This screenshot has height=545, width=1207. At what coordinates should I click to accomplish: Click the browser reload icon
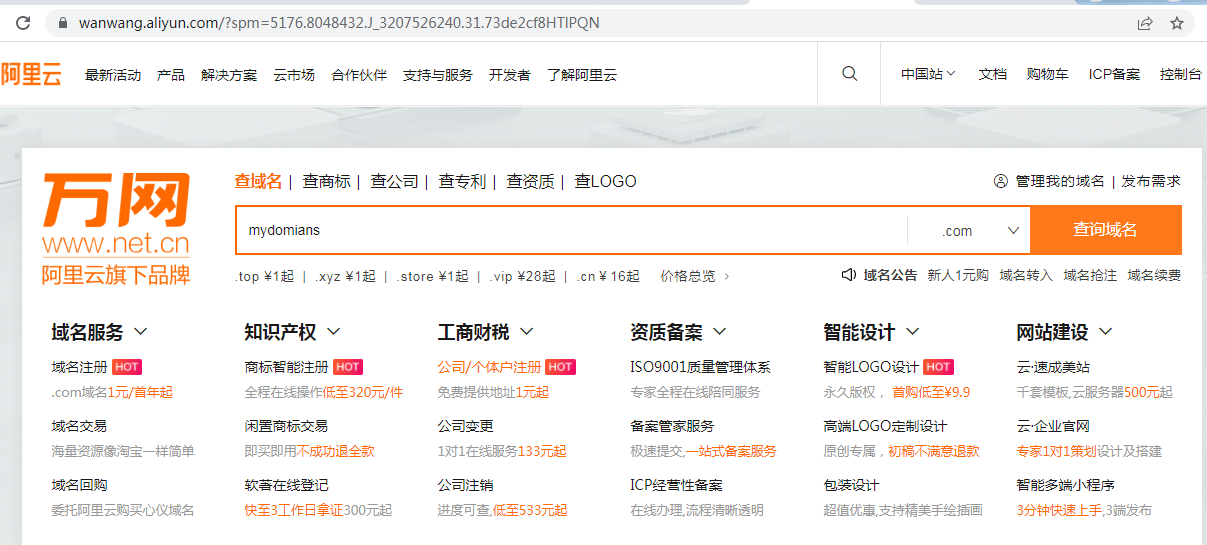click(23, 22)
